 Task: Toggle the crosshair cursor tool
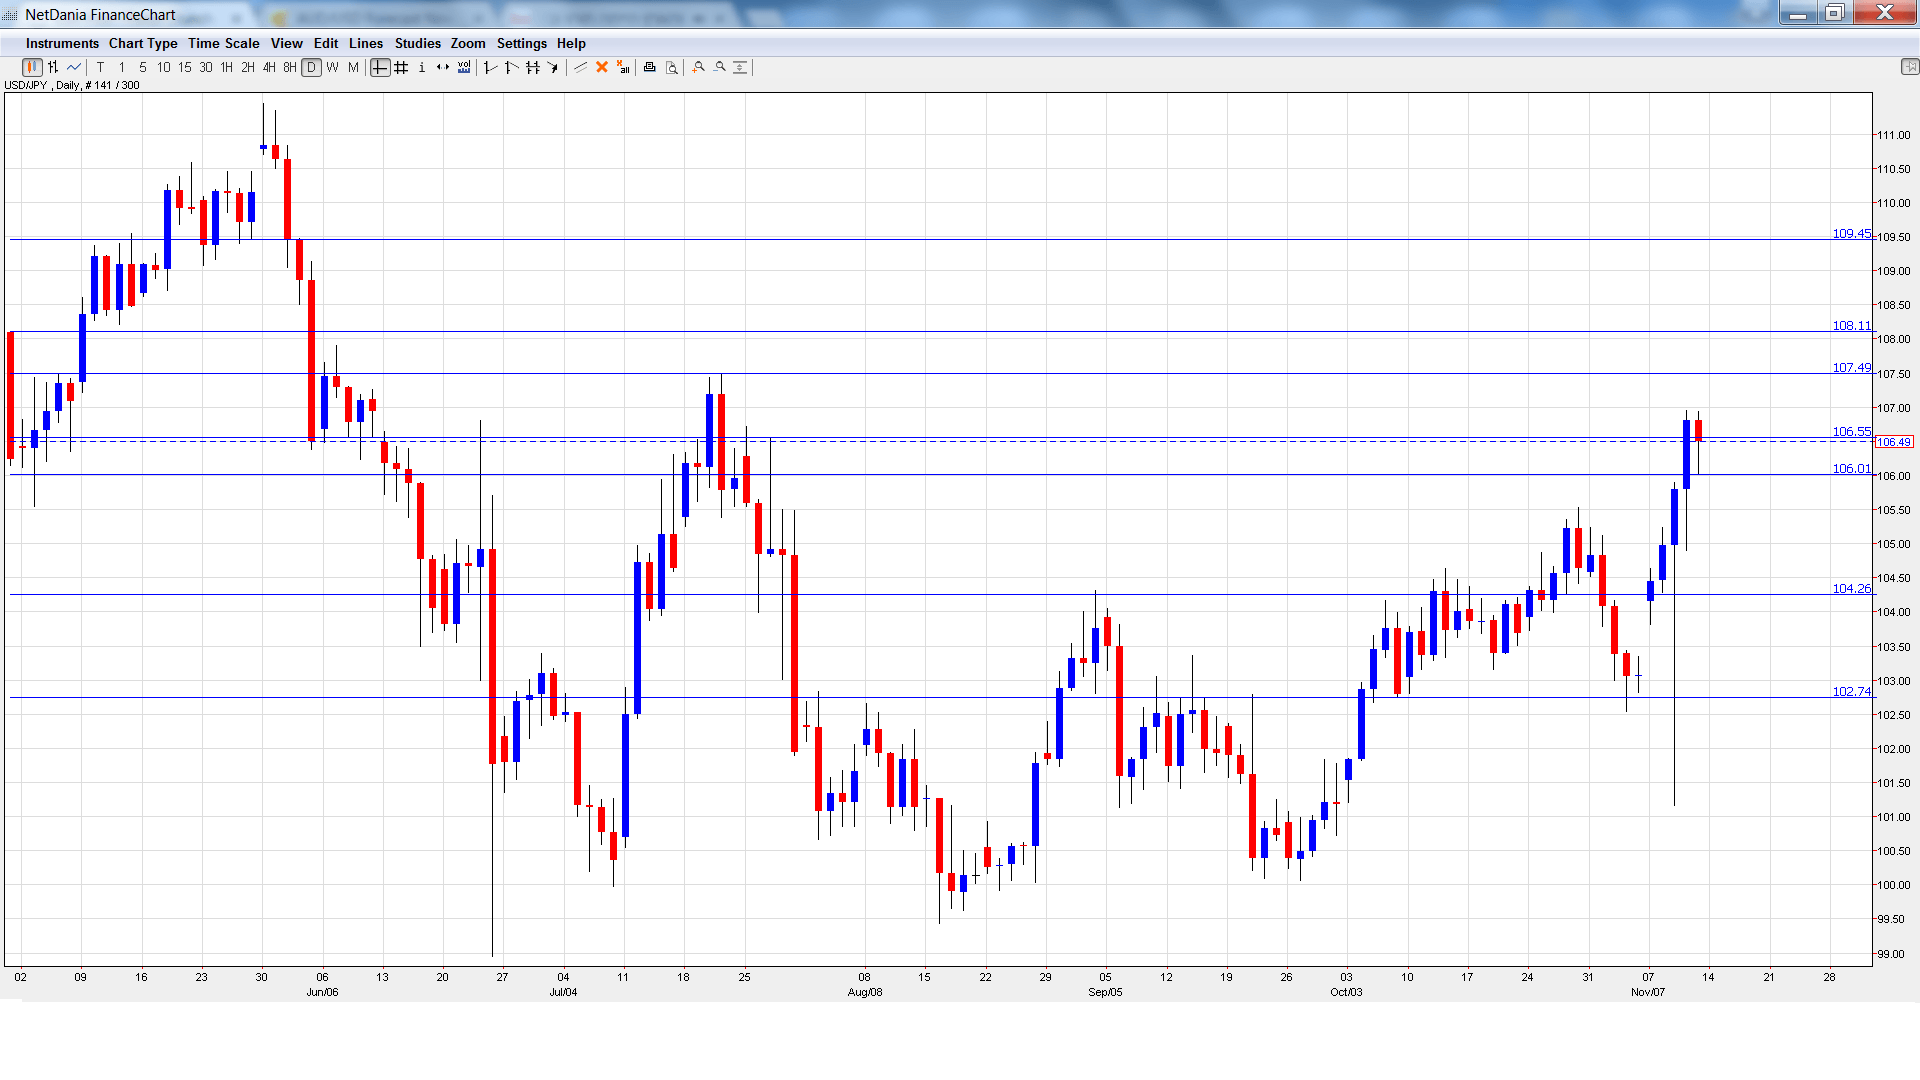click(x=380, y=67)
